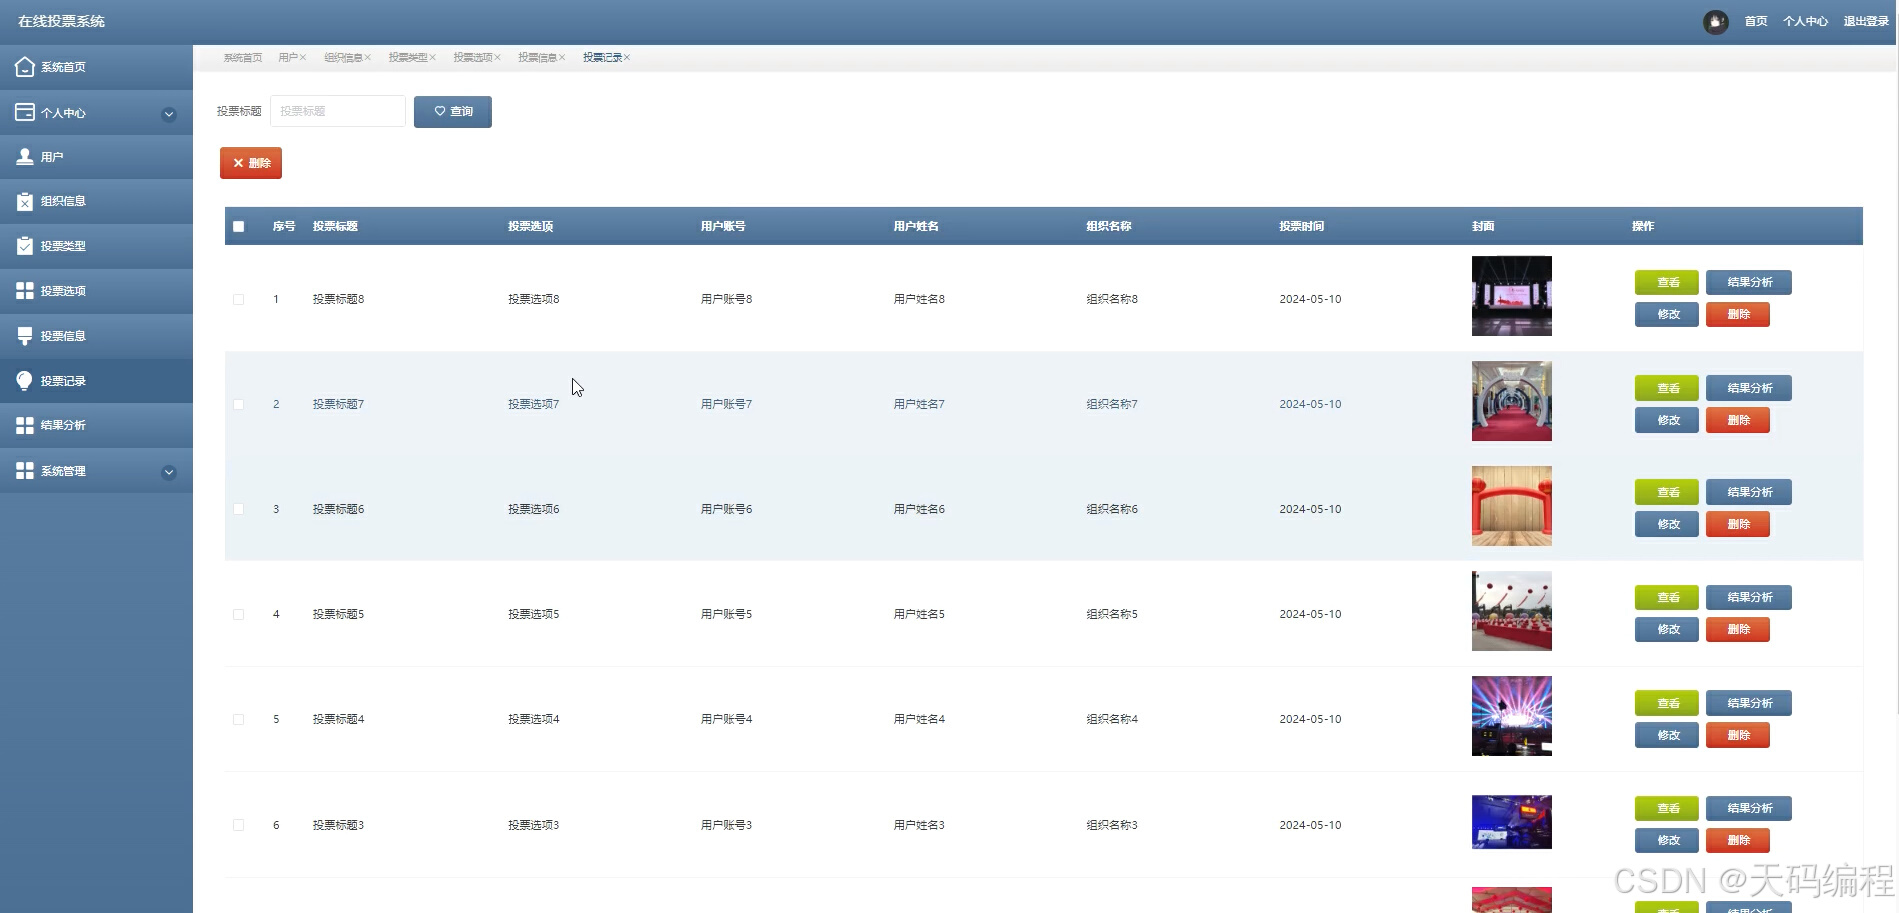
Task: Click cell text 用户姓名6
Action: [919, 509]
